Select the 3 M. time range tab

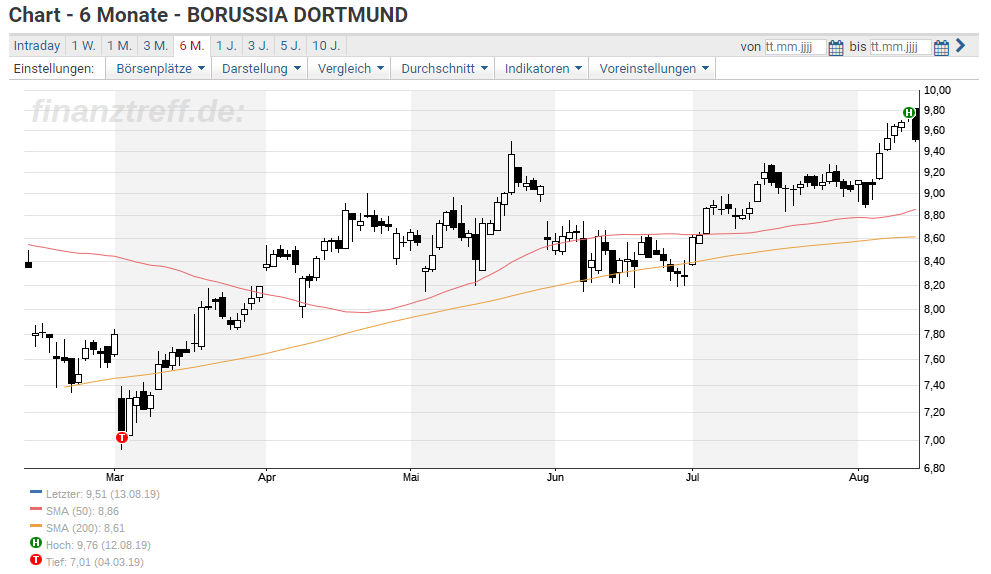click(x=155, y=46)
